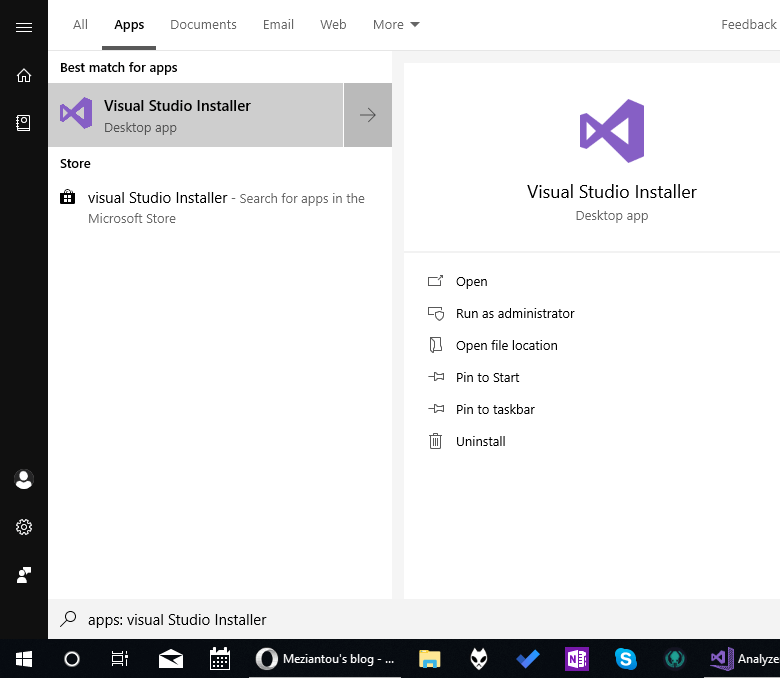Click the Pin to Start pin icon

point(436,377)
